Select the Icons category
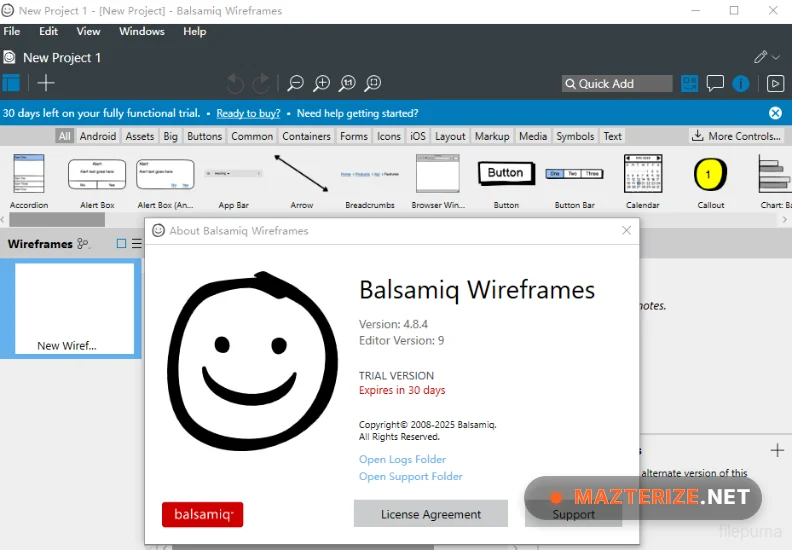The image size is (792, 550). pyautogui.click(x=389, y=136)
